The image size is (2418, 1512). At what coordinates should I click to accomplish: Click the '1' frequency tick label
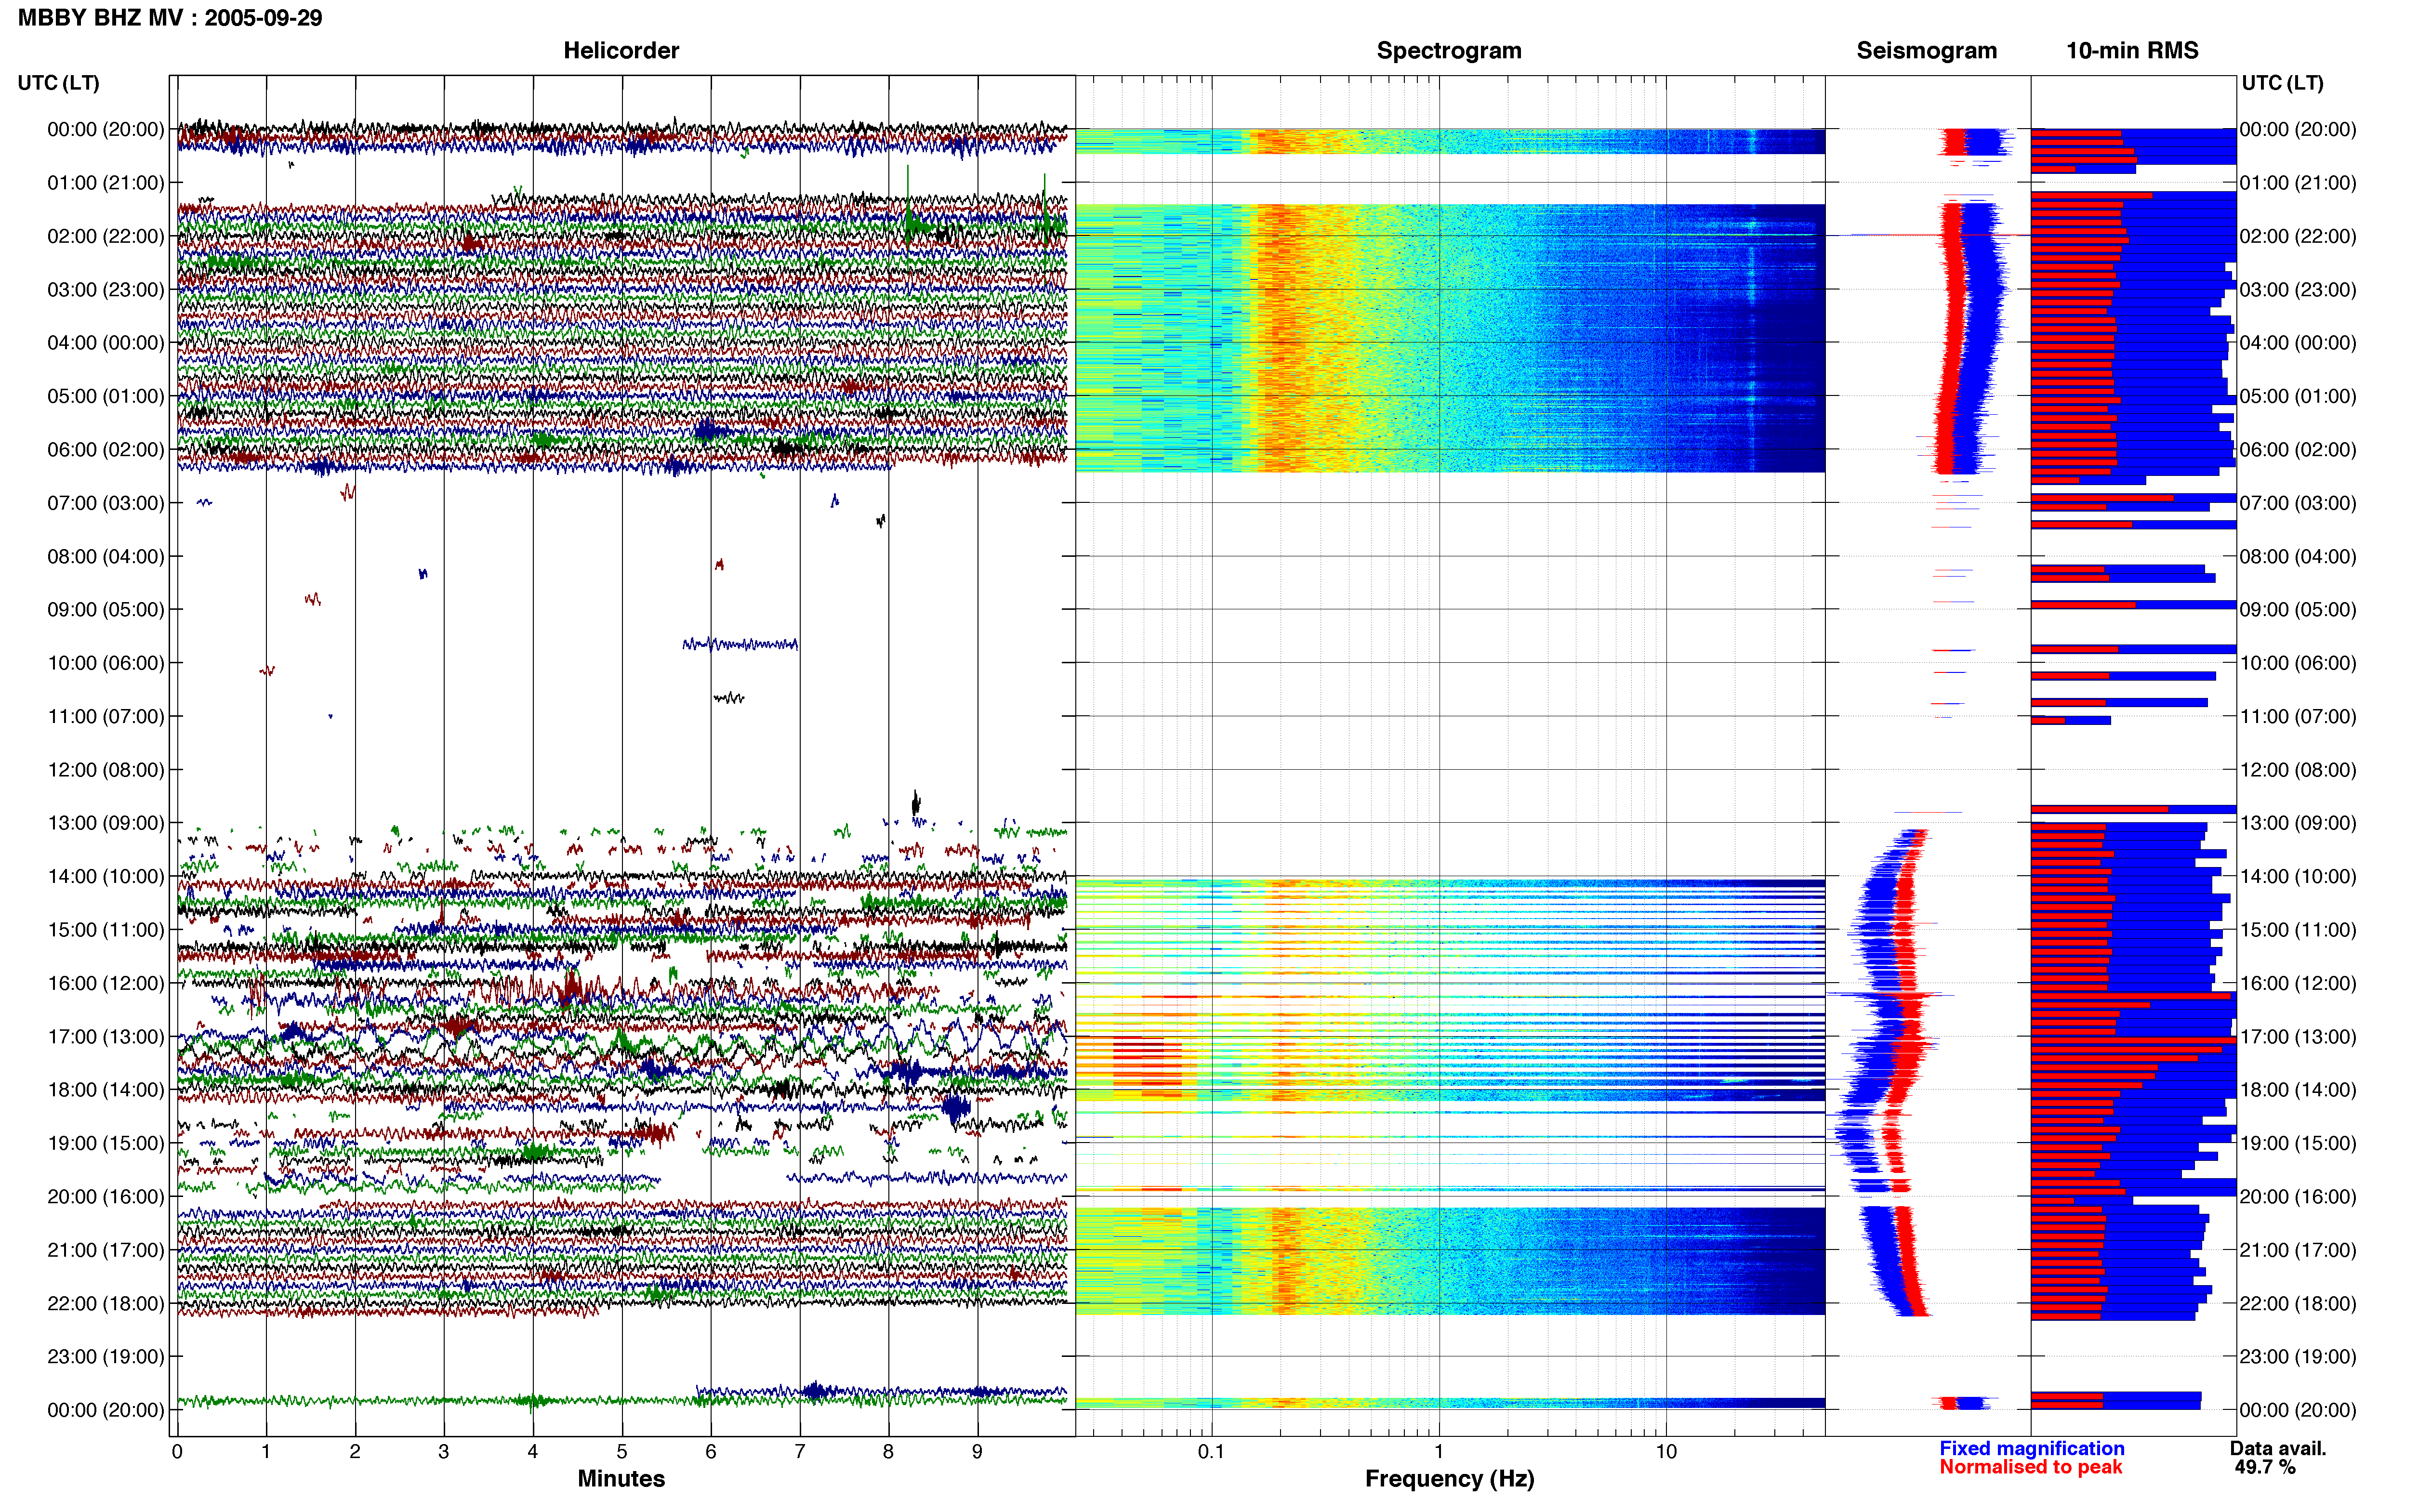point(1439,1451)
